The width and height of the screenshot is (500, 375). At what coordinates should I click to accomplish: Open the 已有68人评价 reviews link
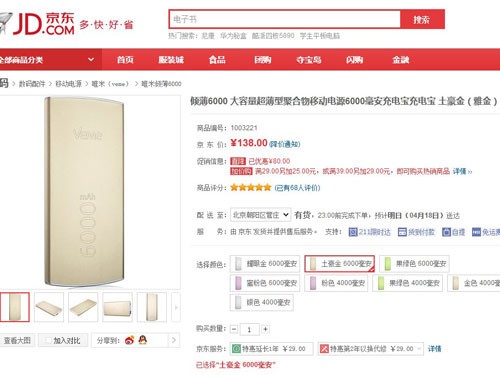pyautogui.click(x=297, y=188)
